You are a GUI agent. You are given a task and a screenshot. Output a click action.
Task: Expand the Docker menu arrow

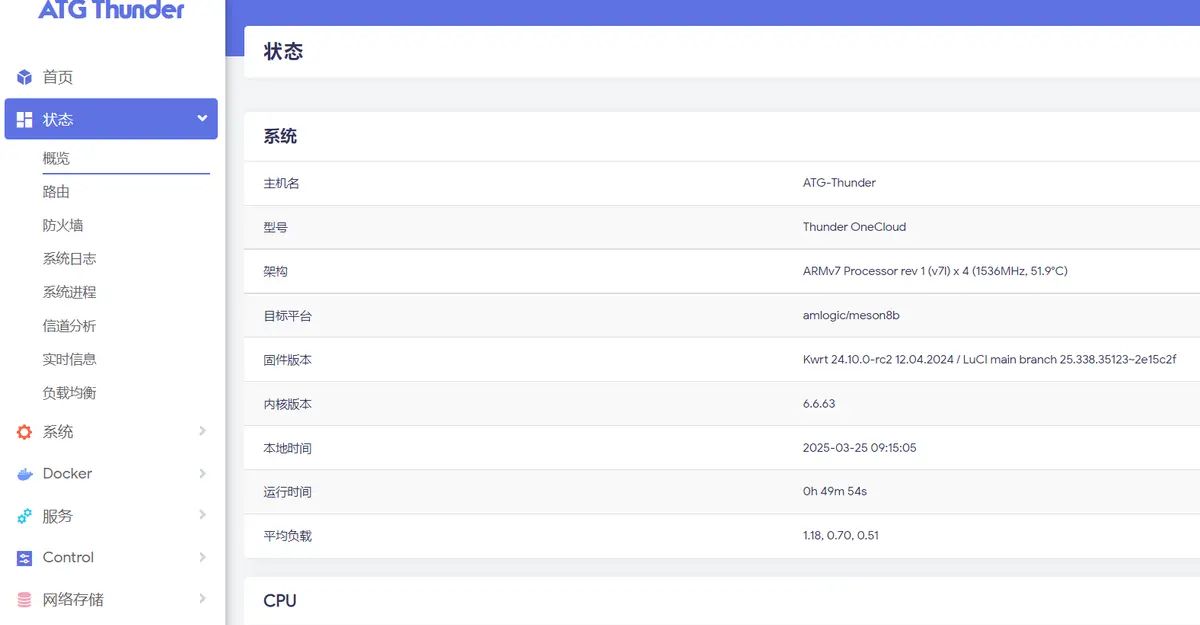coord(202,473)
